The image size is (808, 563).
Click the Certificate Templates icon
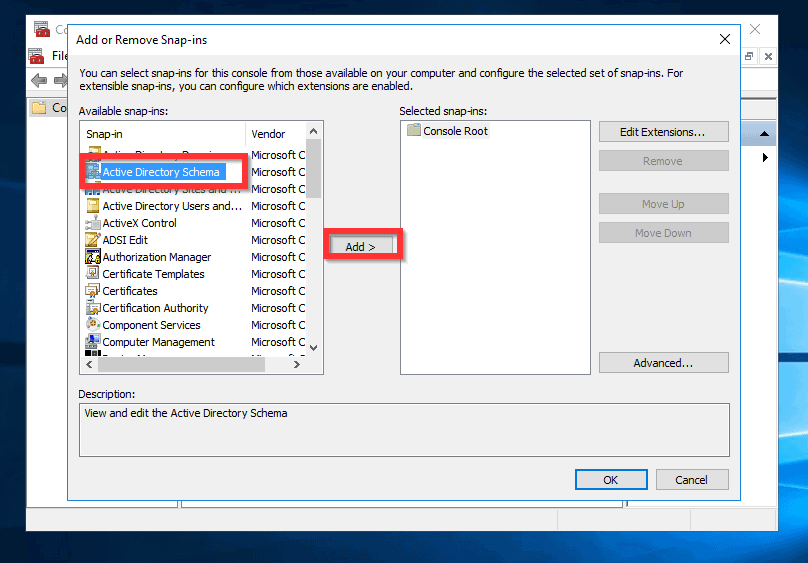(x=93, y=274)
